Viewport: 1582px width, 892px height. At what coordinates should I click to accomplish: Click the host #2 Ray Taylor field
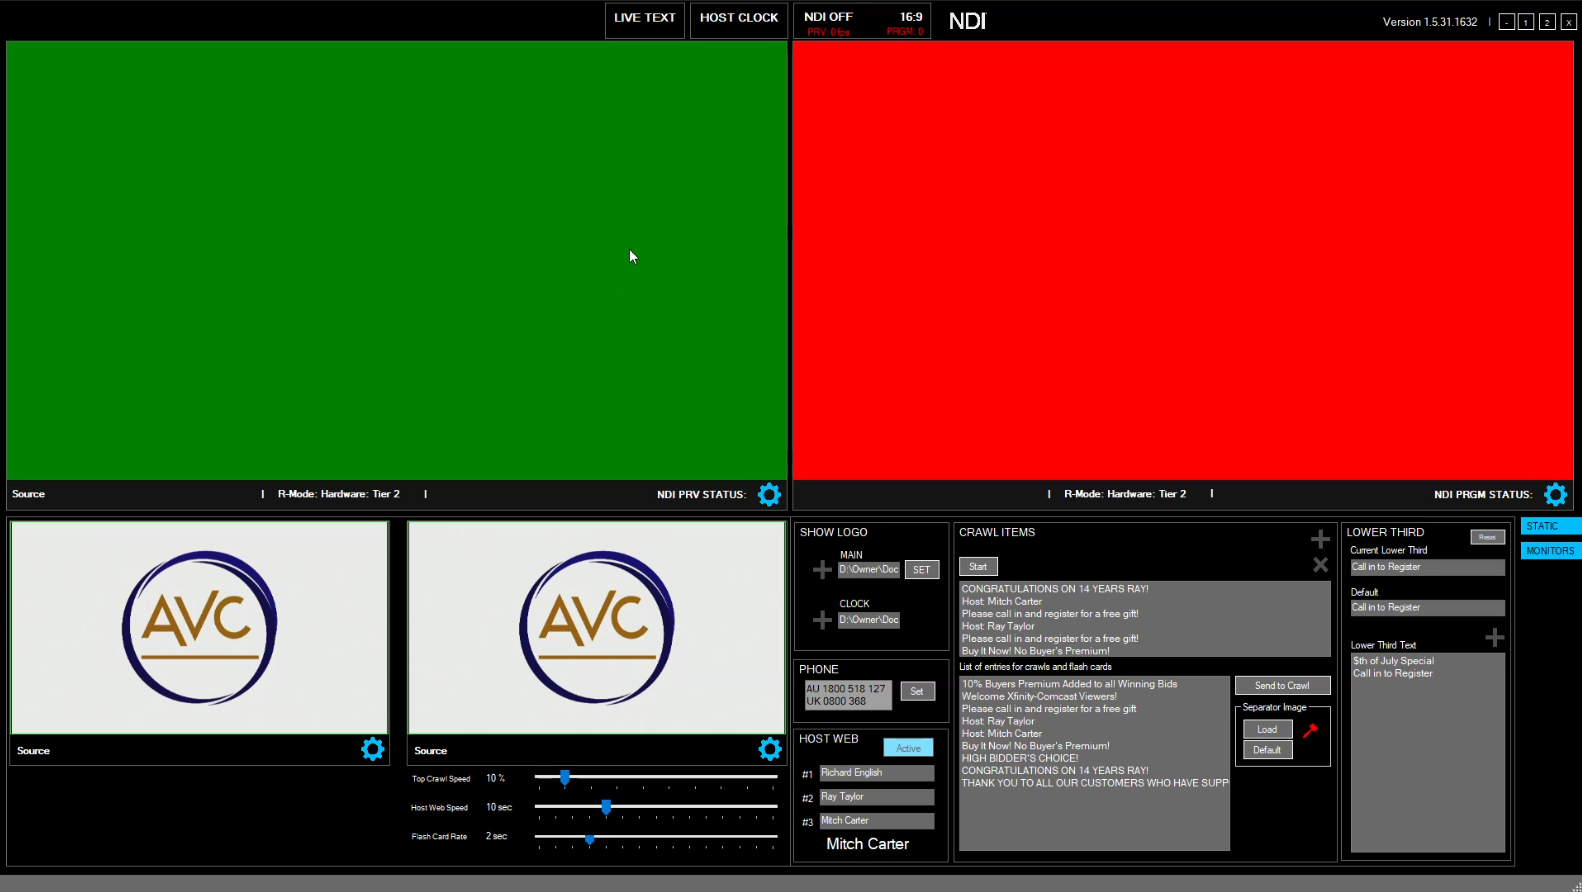tap(876, 797)
